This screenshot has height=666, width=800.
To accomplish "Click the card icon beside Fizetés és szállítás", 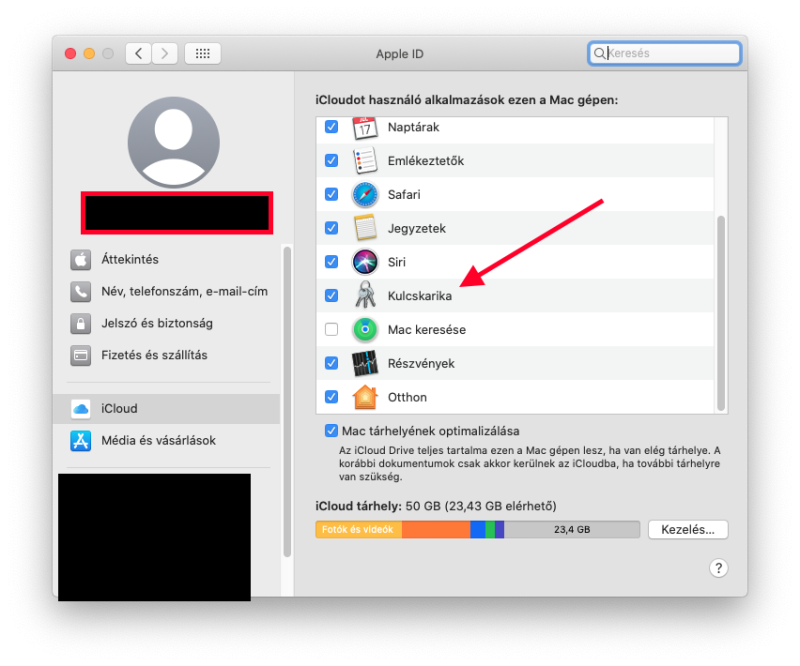I will pyautogui.click(x=81, y=355).
